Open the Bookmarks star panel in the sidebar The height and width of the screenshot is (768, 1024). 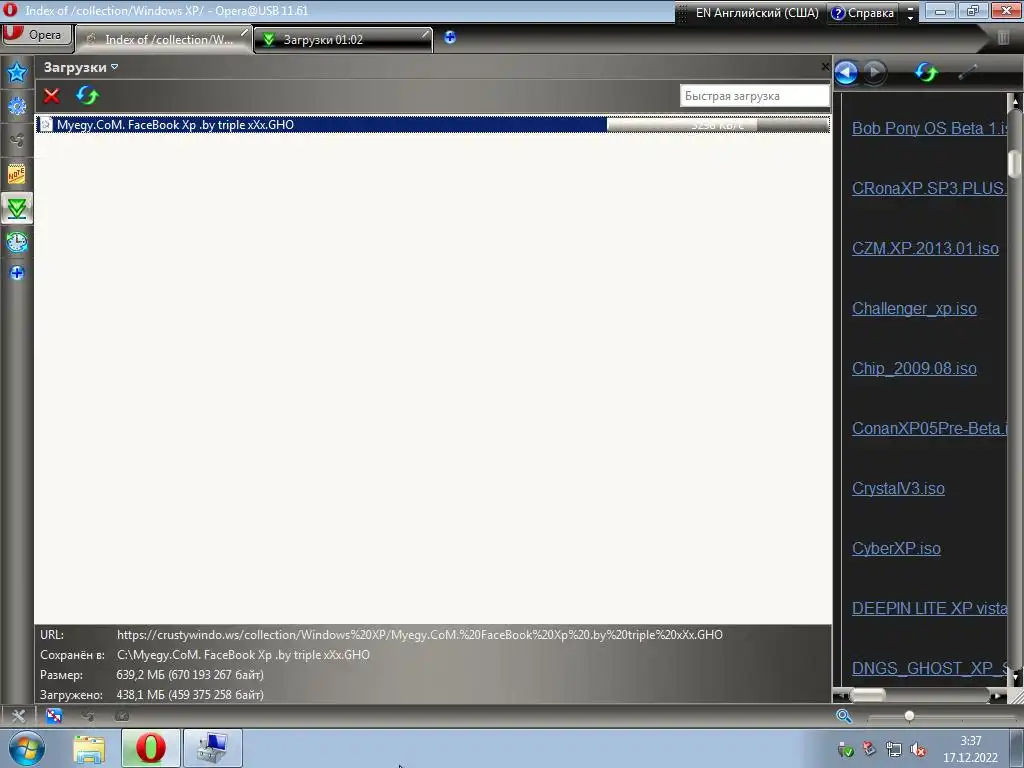coord(17,72)
